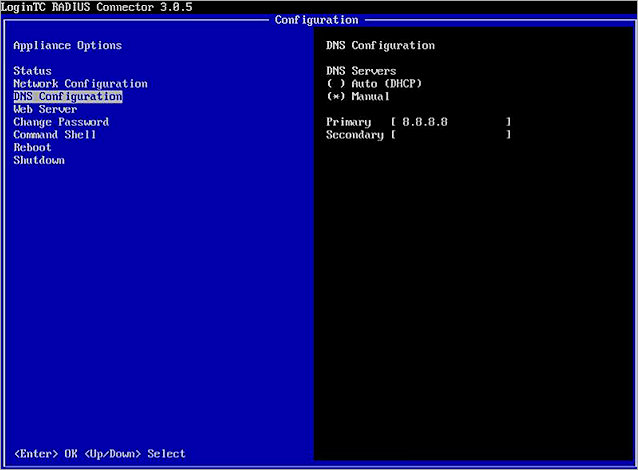638x470 pixels.
Task: Click the empty Secondary DNS field
Action: coord(451,135)
